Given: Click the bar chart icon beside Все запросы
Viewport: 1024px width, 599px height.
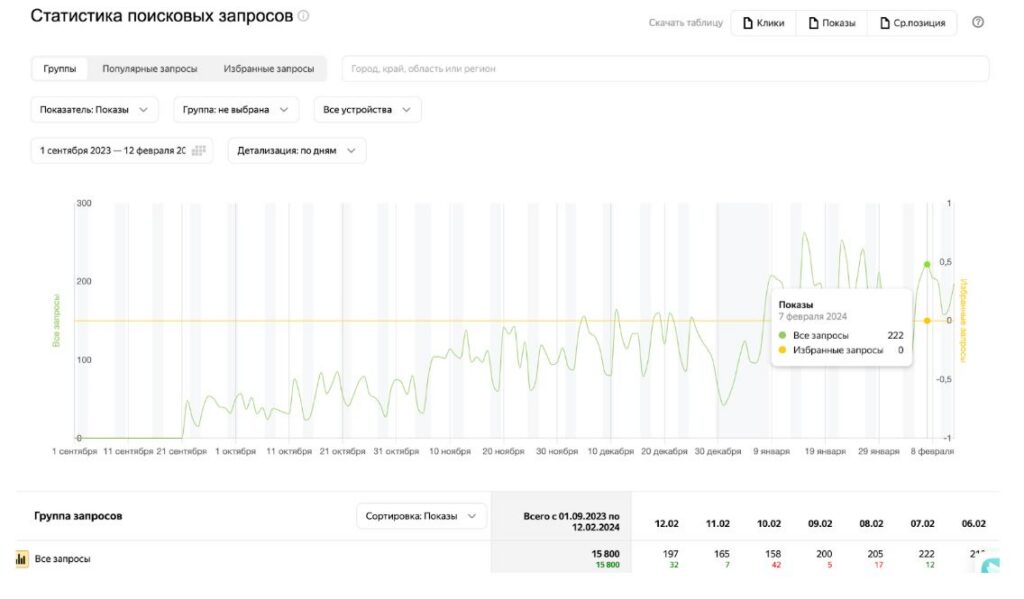Looking at the screenshot, I should [x=21, y=559].
